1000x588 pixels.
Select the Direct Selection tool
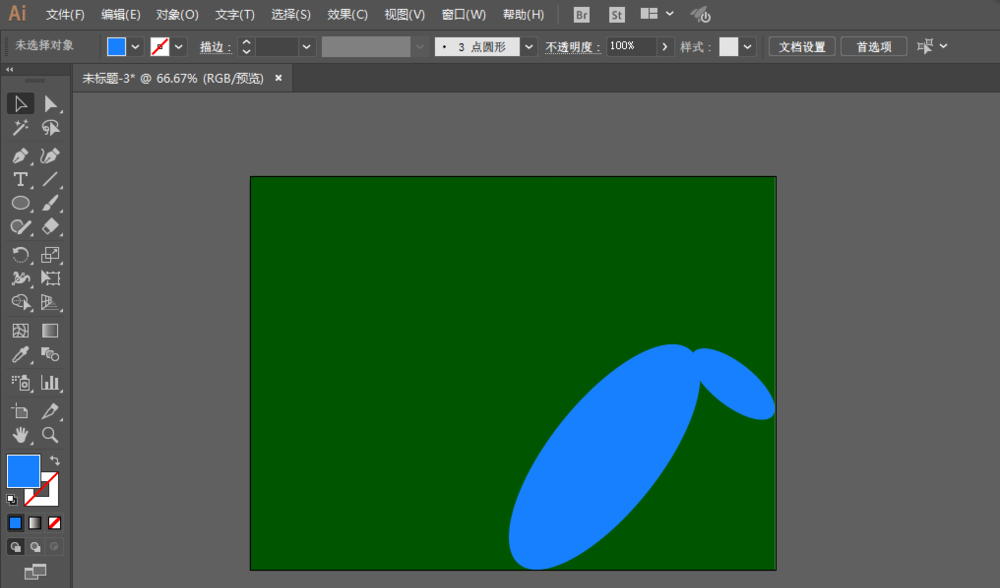(50, 104)
